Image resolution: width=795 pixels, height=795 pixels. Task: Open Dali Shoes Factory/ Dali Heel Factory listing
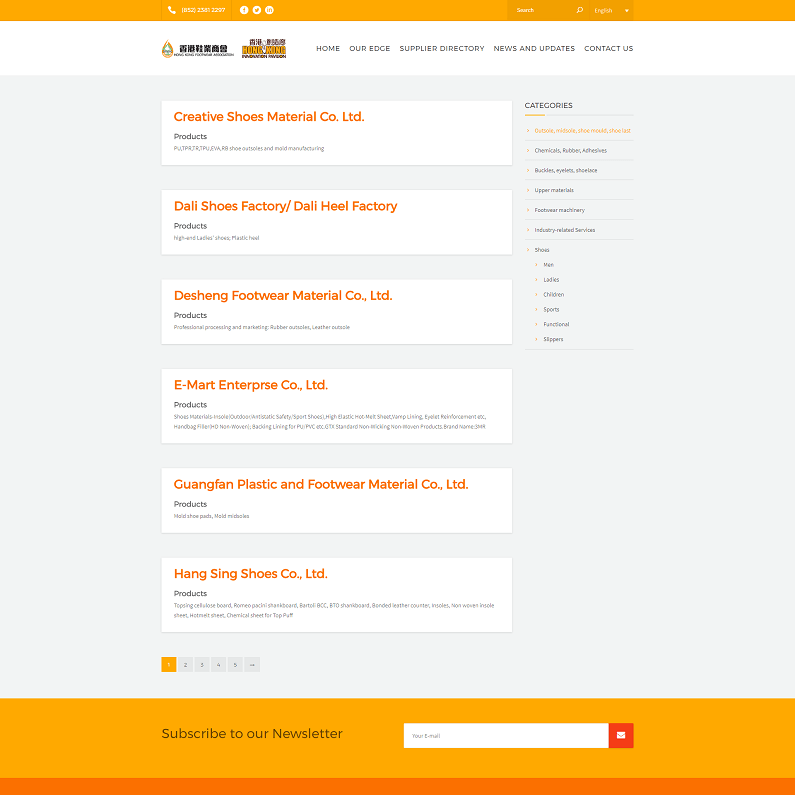pyautogui.click(x=285, y=206)
